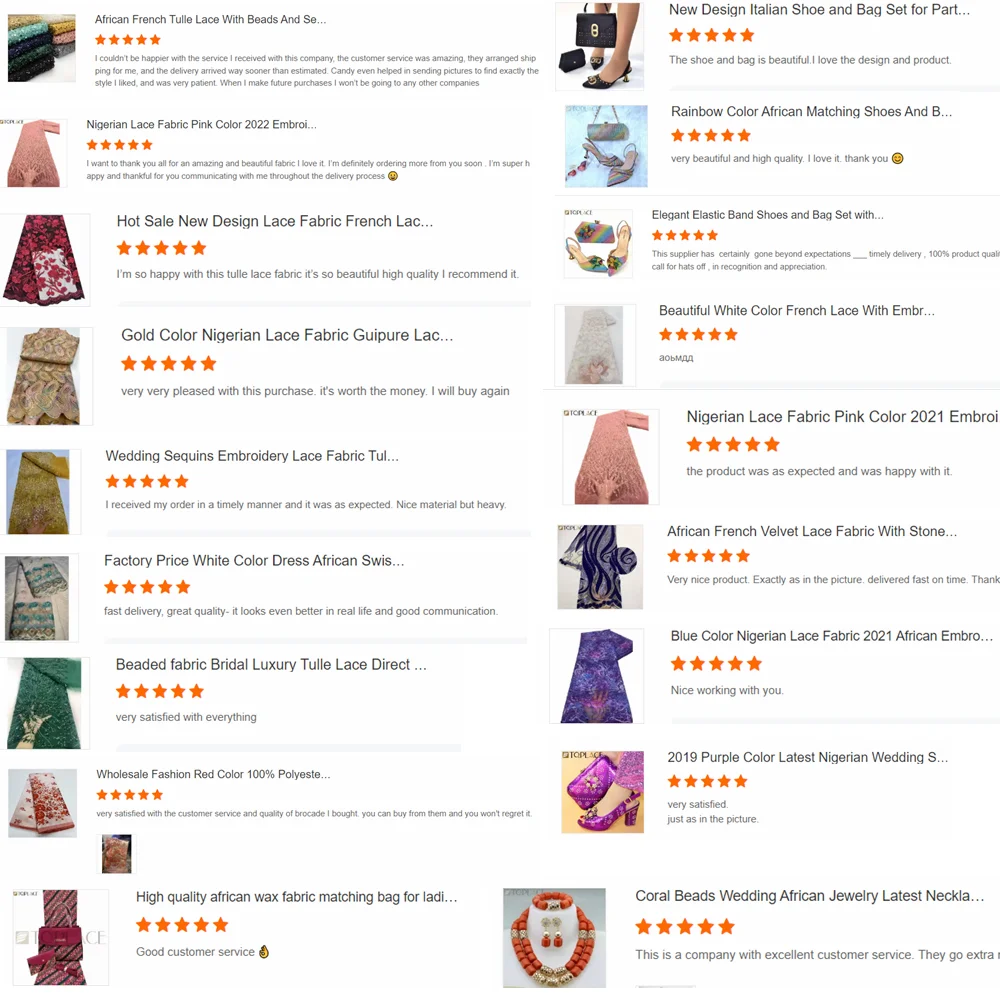Select the Blue Color Nigerian Lace Fabric 2021 title
Viewport: 1000px width, 1000px height.
click(832, 636)
